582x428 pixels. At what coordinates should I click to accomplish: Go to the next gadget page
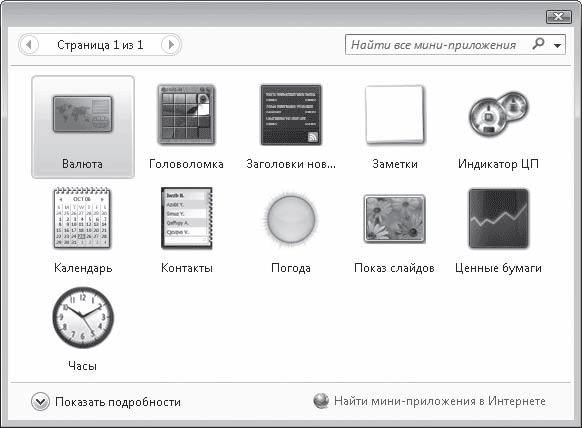170,45
